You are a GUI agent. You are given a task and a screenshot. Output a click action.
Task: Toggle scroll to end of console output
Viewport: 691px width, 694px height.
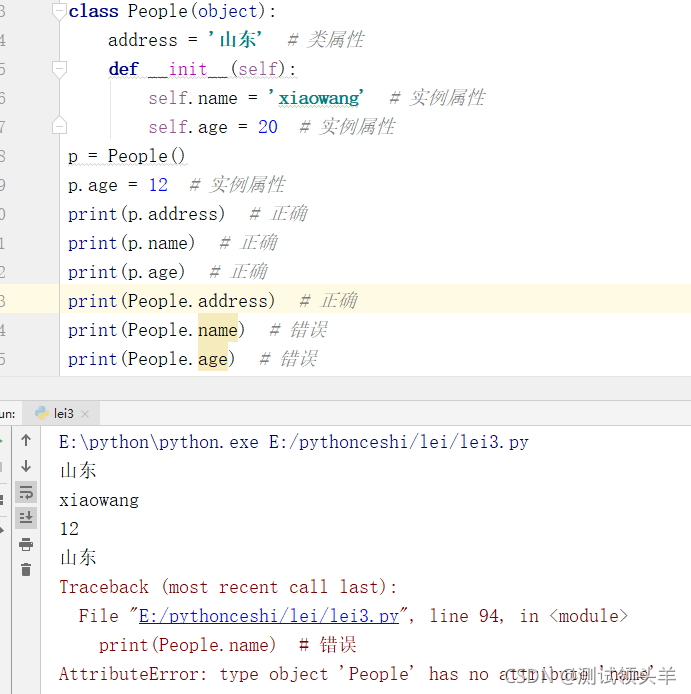coord(26,517)
